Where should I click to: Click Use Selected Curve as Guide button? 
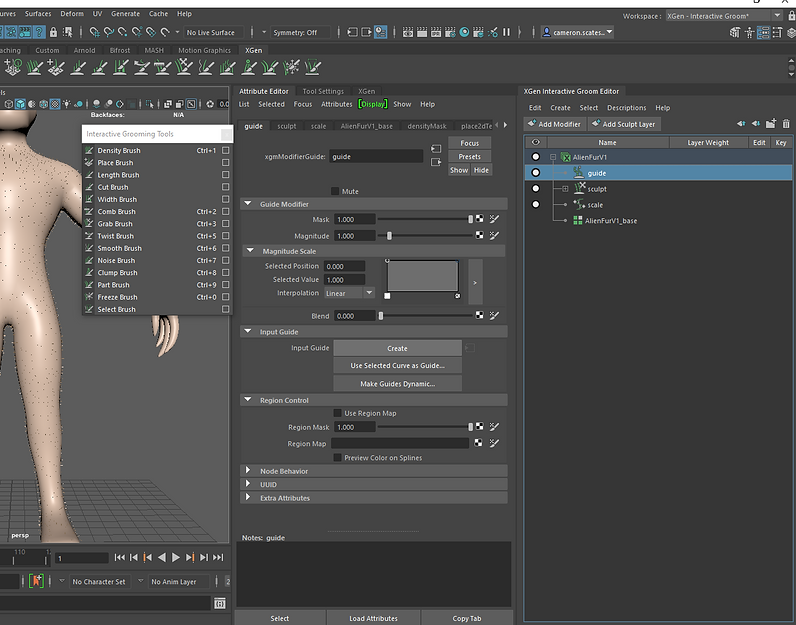click(397, 366)
